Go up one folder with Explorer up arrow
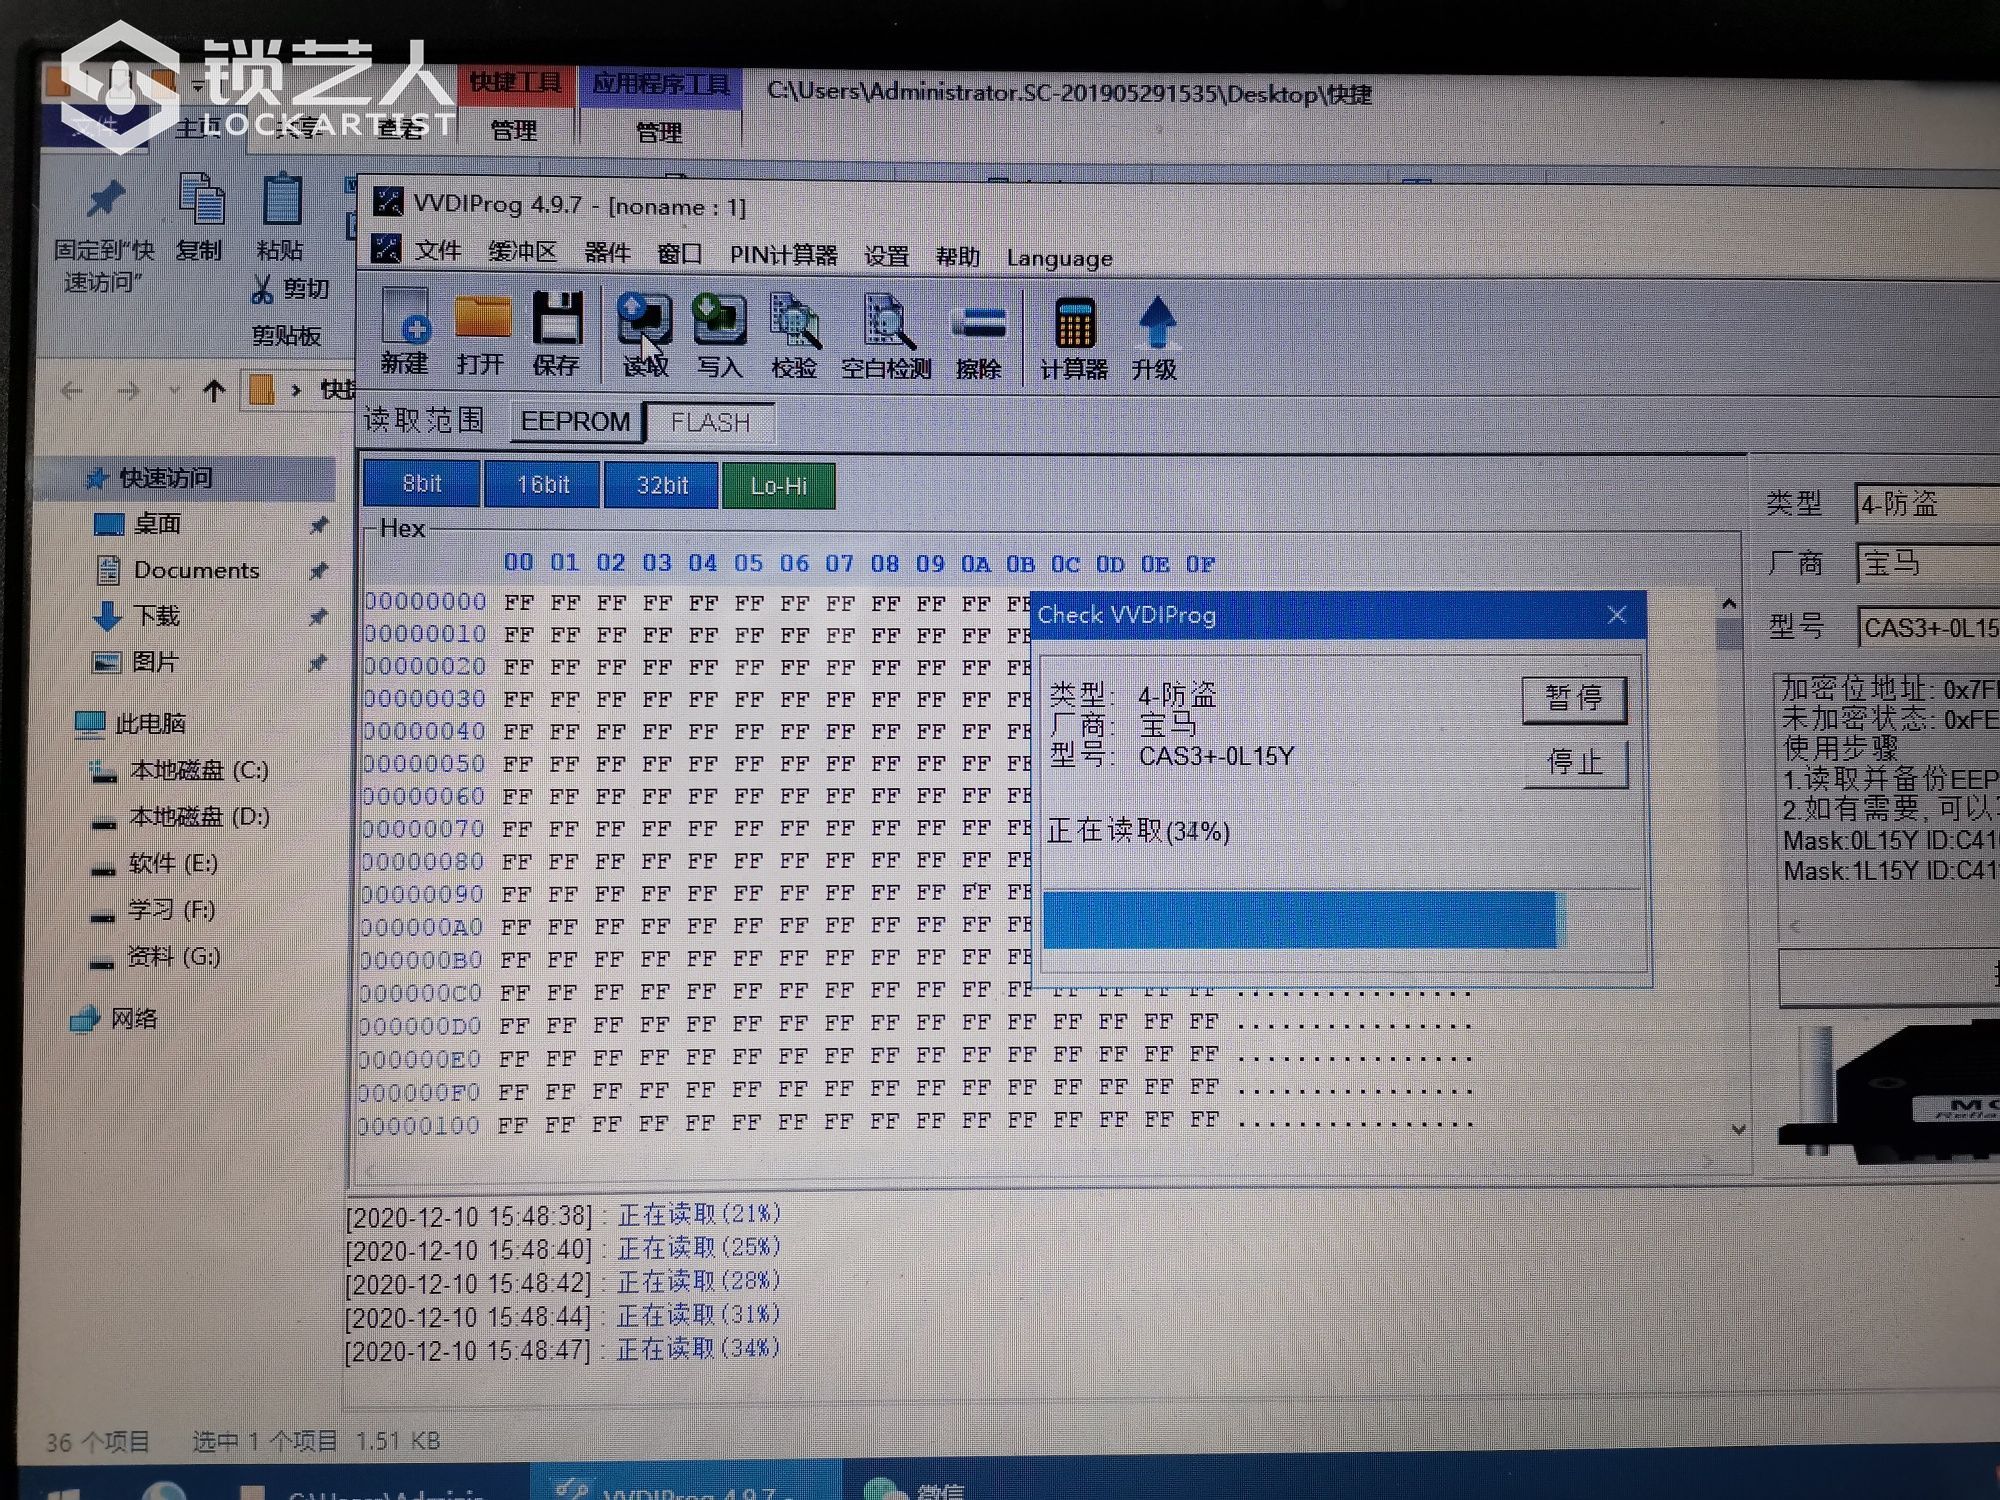This screenshot has width=2000, height=1500. pos(213,390)
